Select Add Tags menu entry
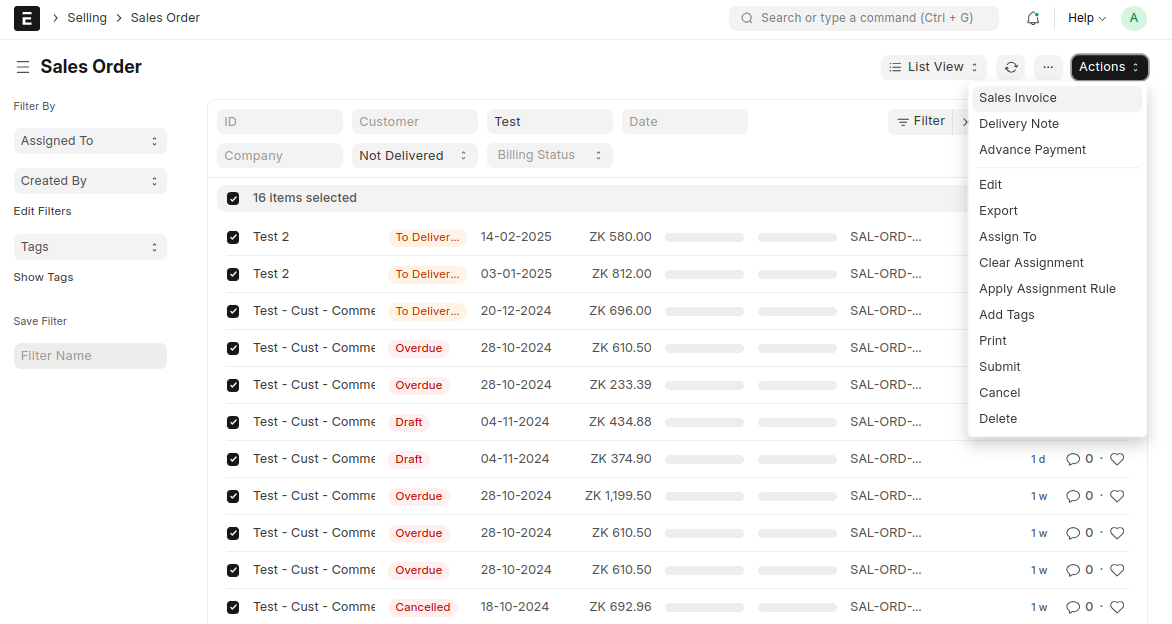The width and height of the screenshot is (1172, 624). tap(1057, 315)
